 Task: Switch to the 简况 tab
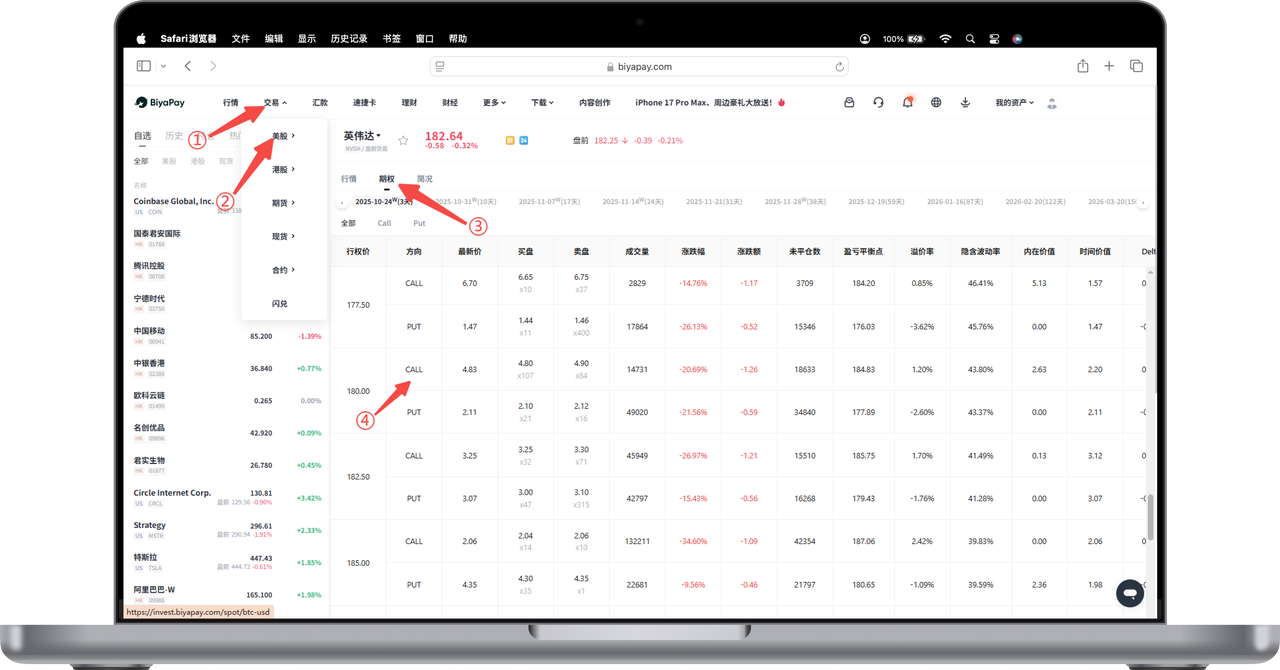coord(425,179)
